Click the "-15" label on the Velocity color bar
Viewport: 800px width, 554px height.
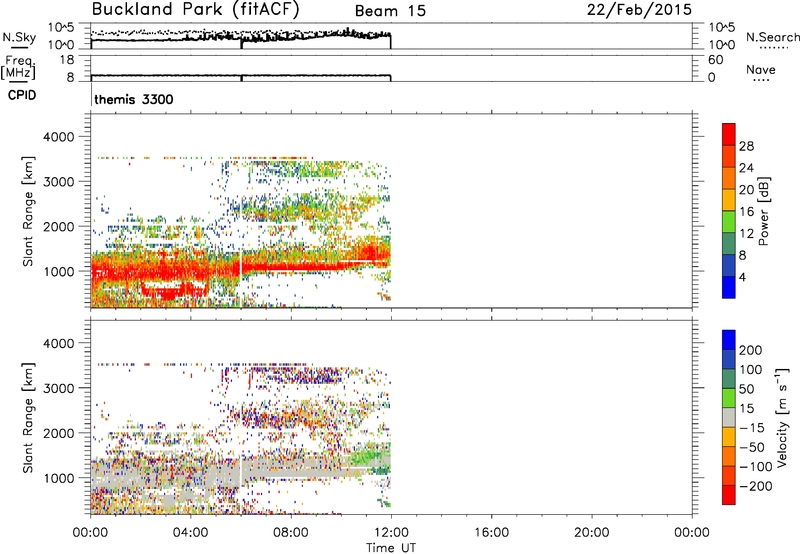(x=752, y=428)
